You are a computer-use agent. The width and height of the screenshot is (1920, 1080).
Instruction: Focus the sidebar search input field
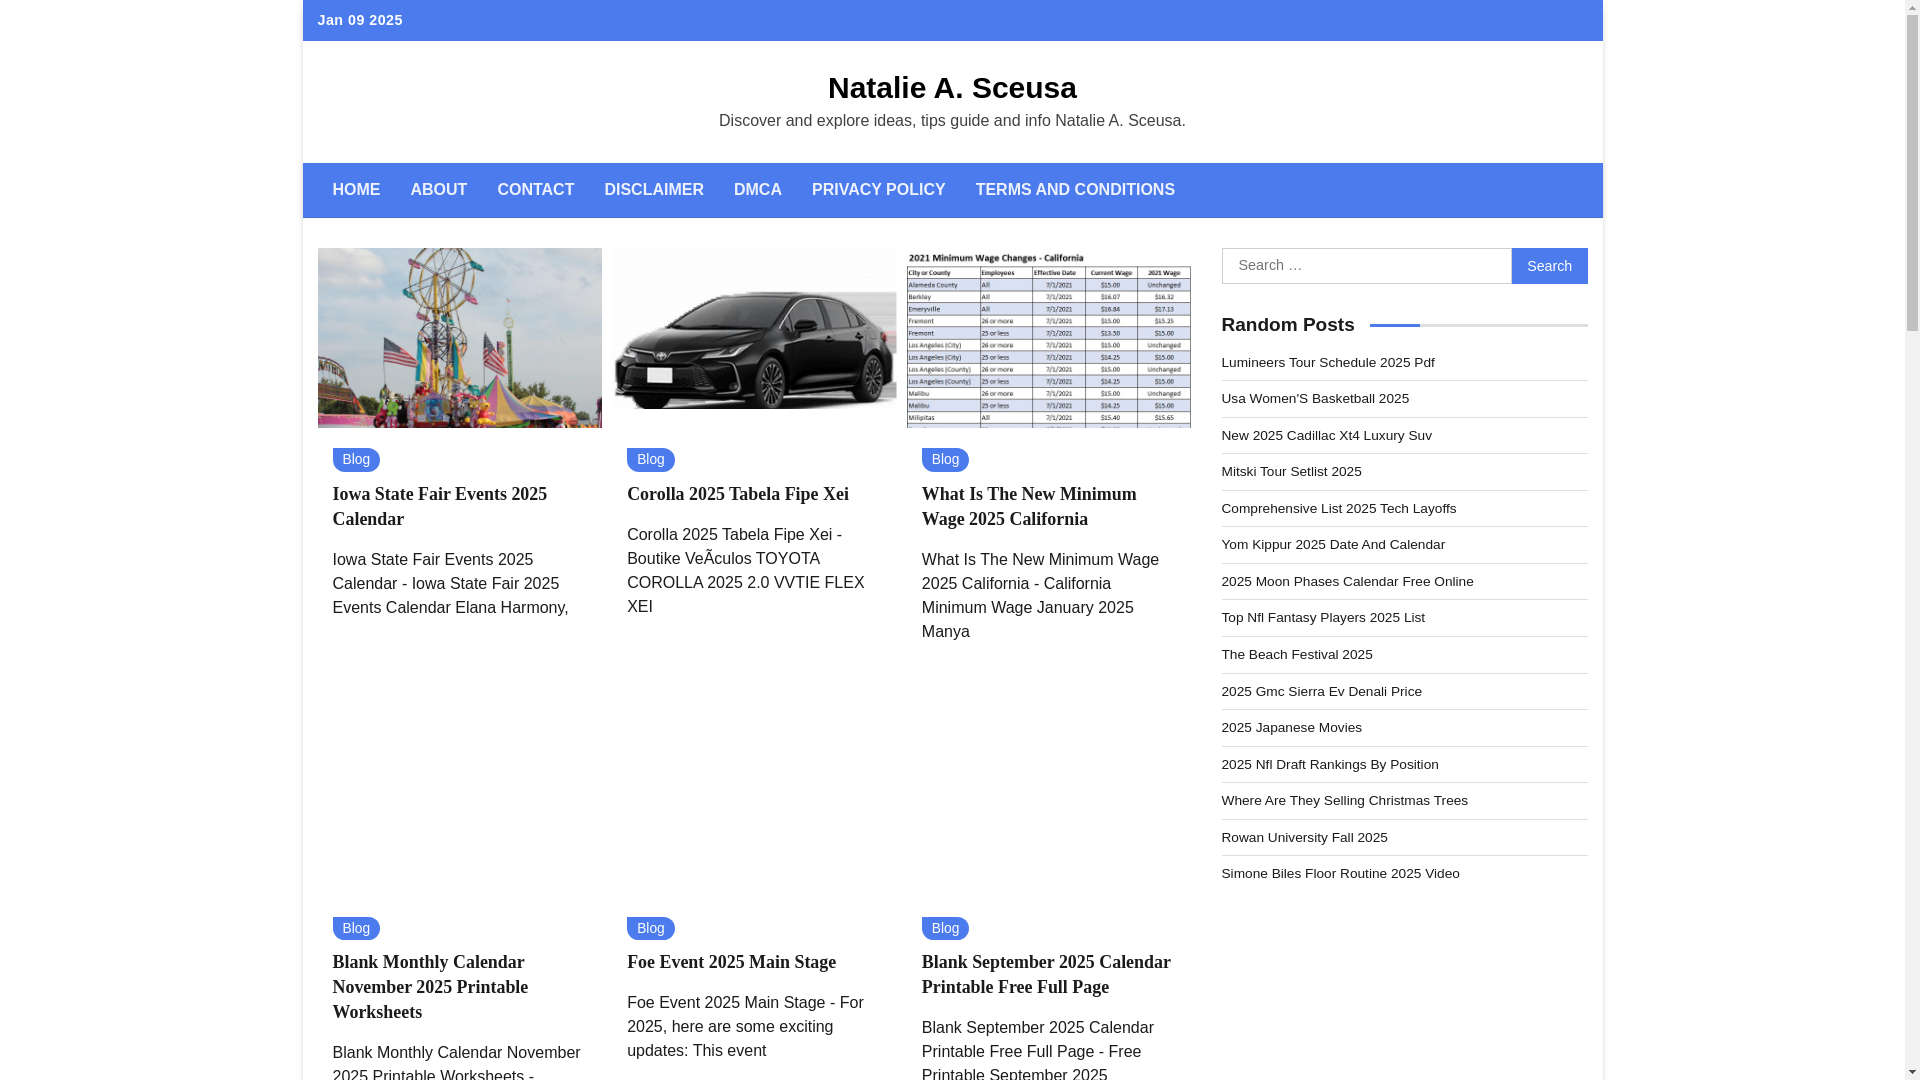(1366, 266)
